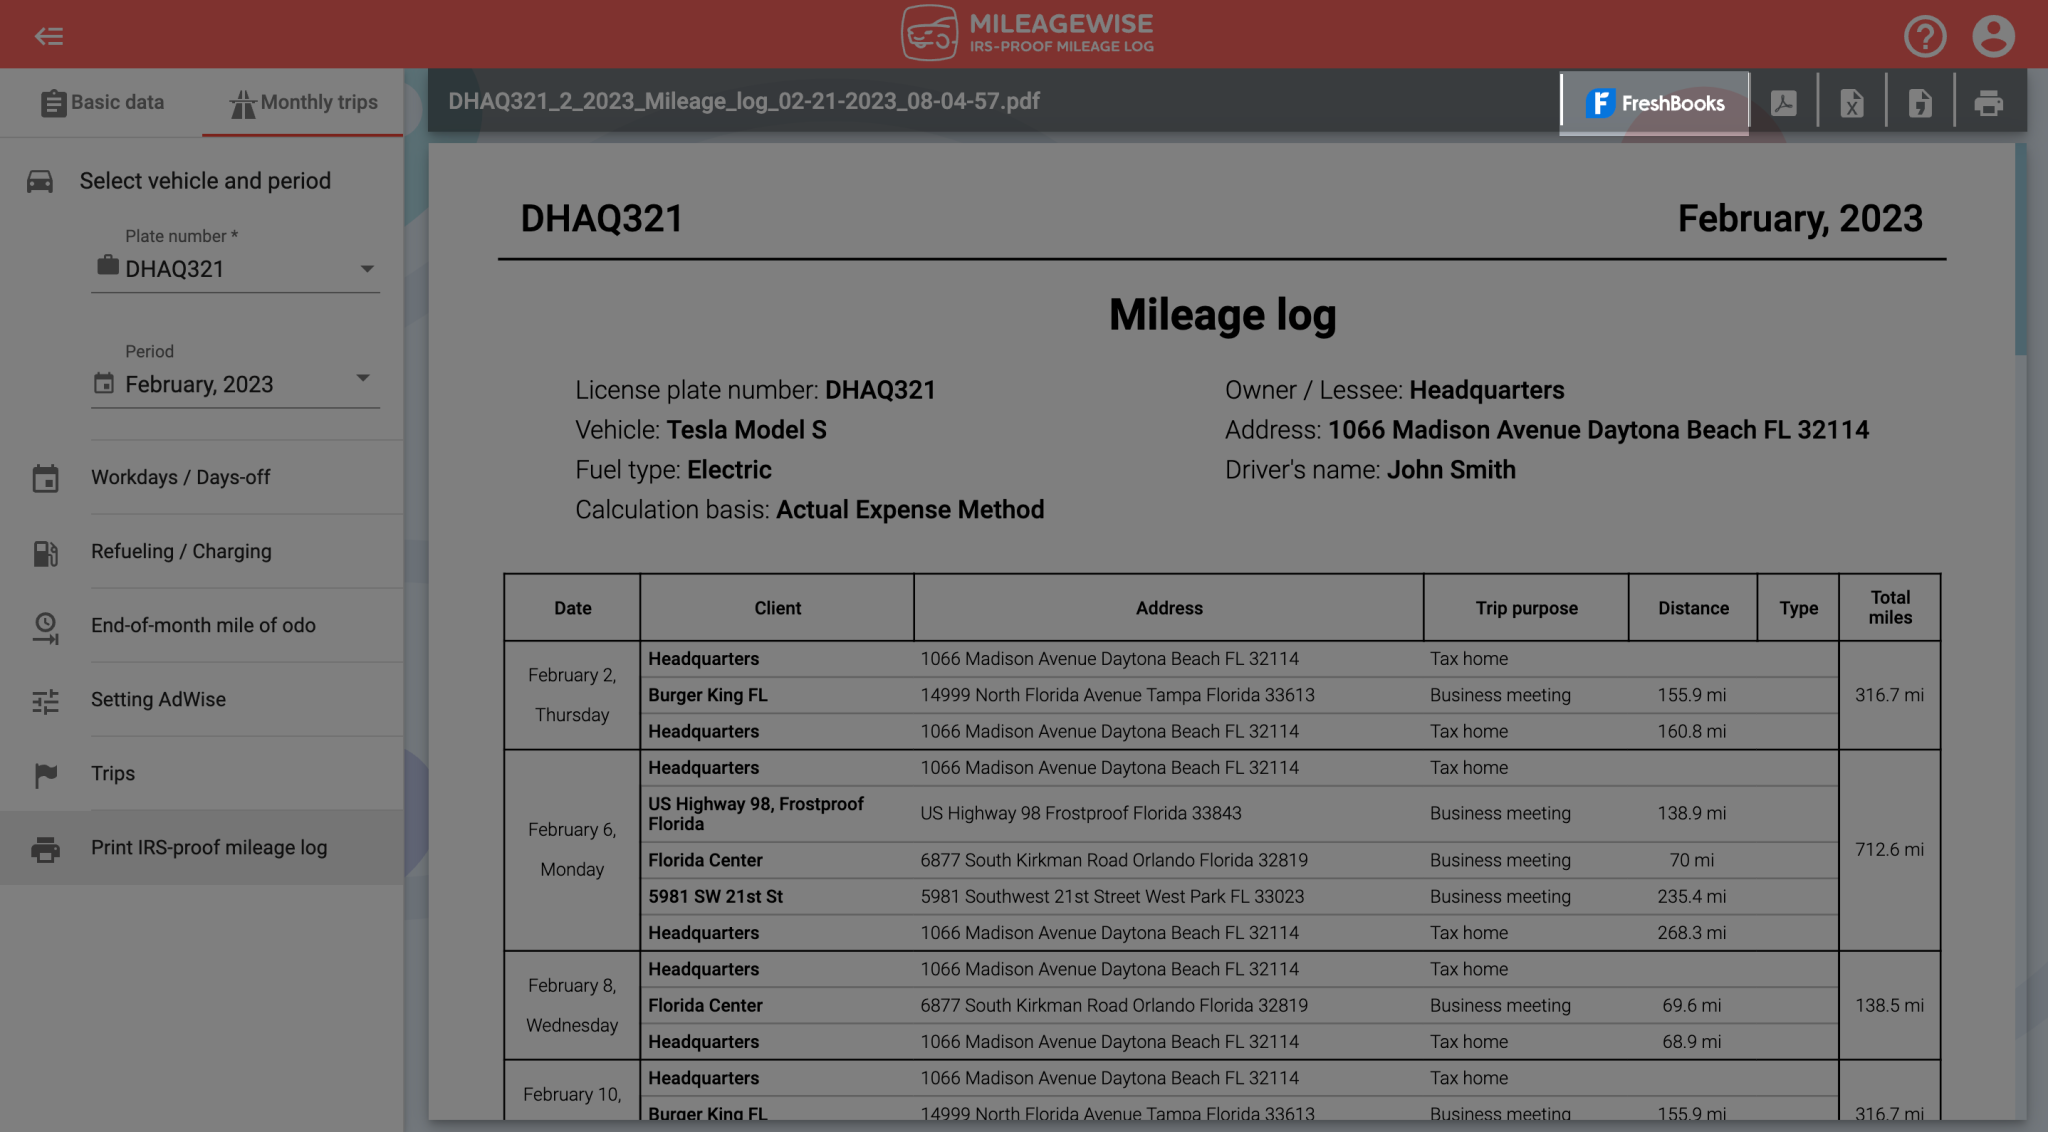The image size is (2048, 1132).
Task: Export the log to Excel format
Action: [1852, 101]
